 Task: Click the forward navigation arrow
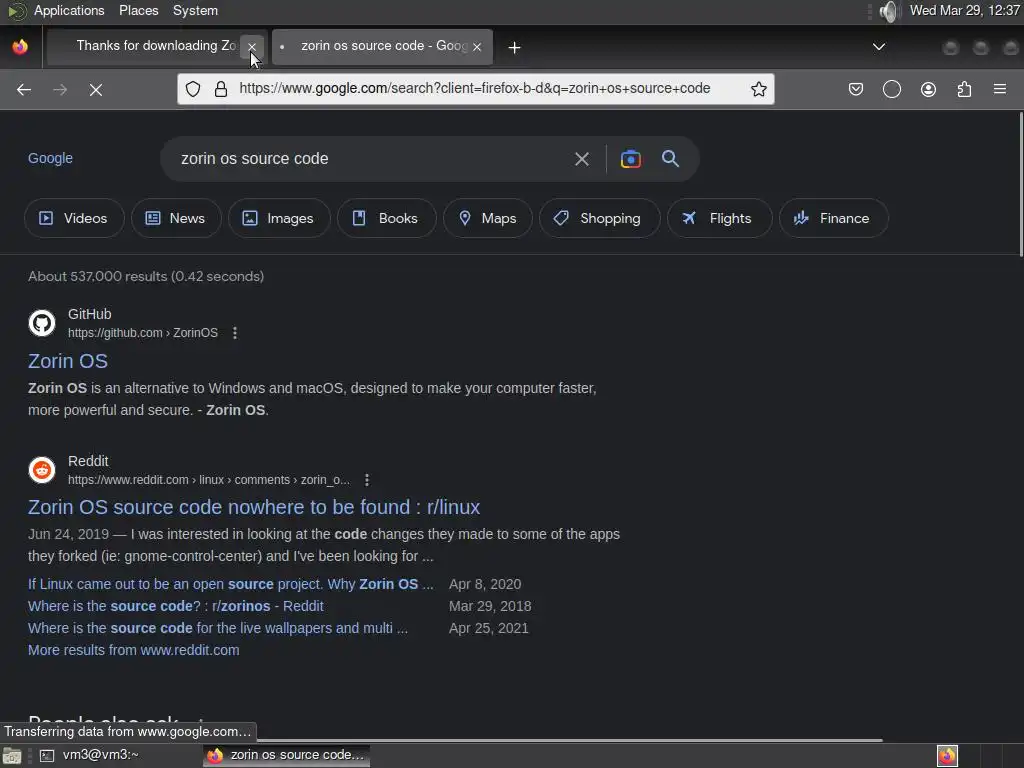[x=60, y=89]
